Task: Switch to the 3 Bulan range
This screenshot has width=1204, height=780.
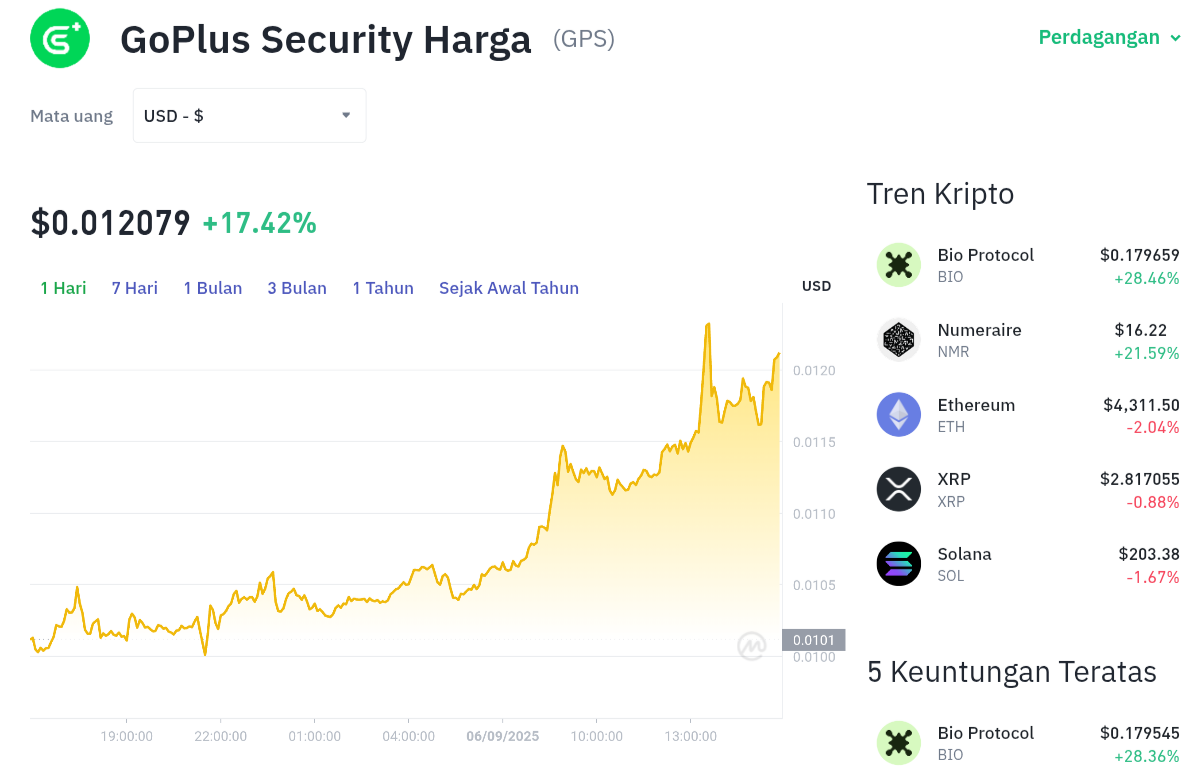Action: 297,288
